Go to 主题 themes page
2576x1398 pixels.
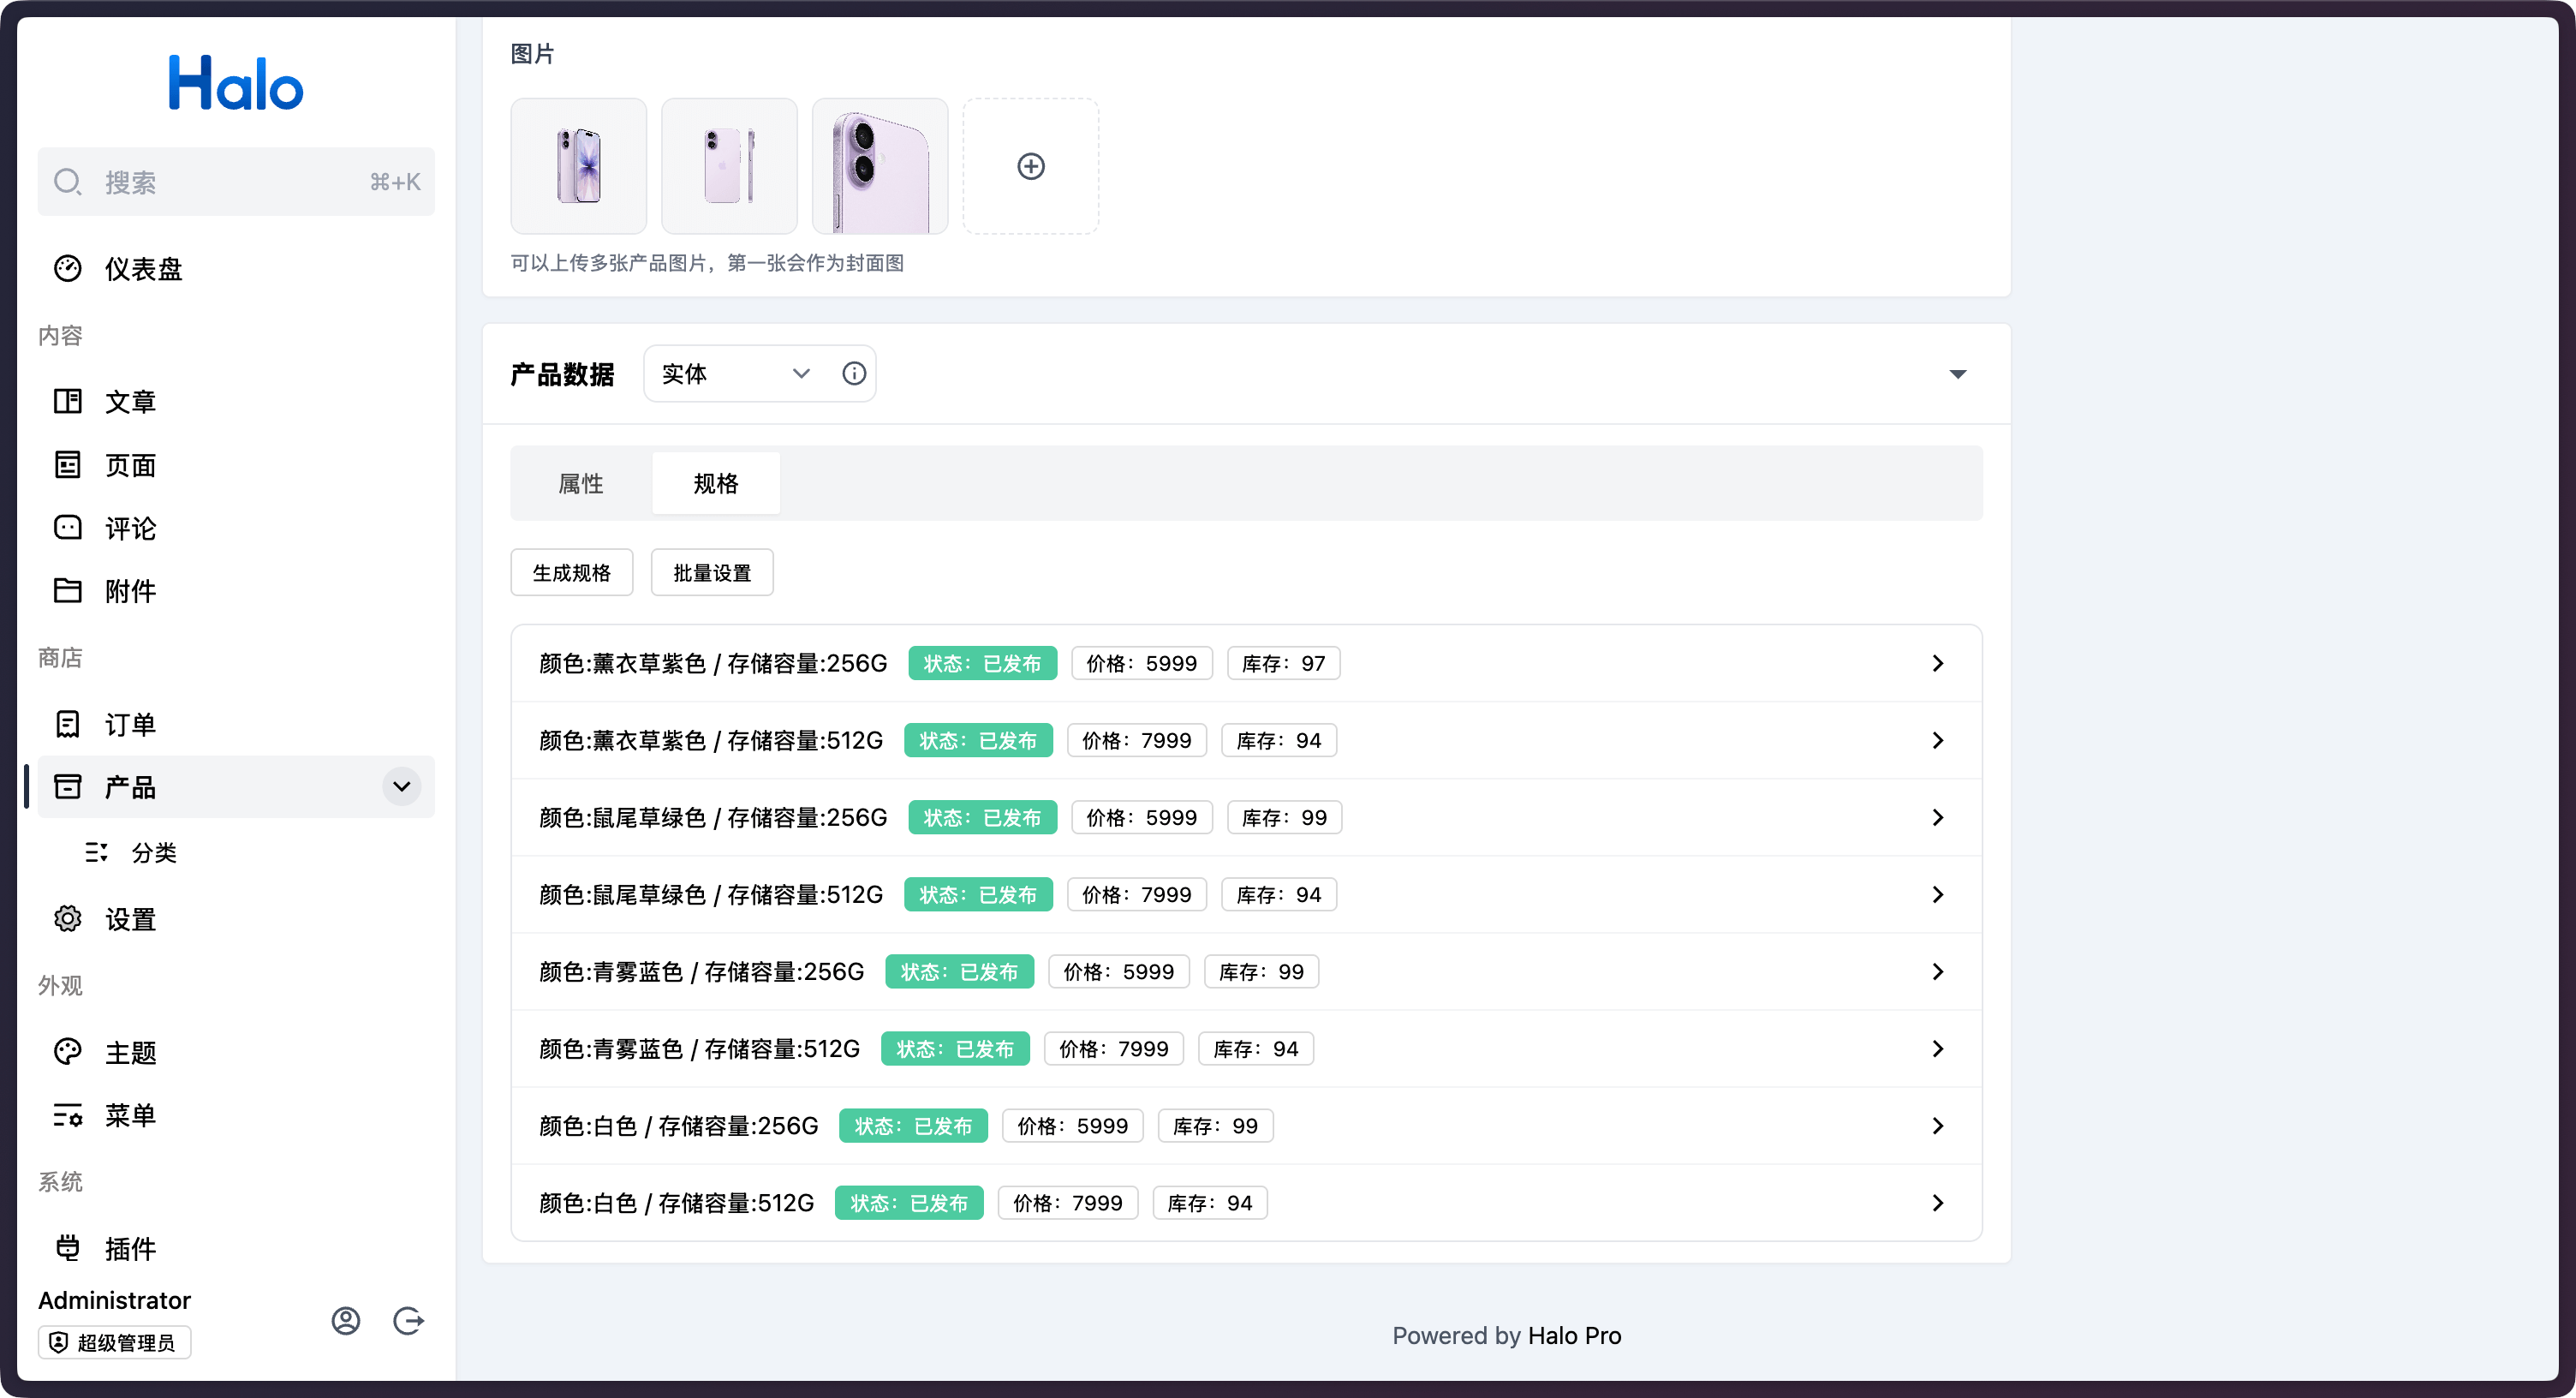[x=130, y=1052]
